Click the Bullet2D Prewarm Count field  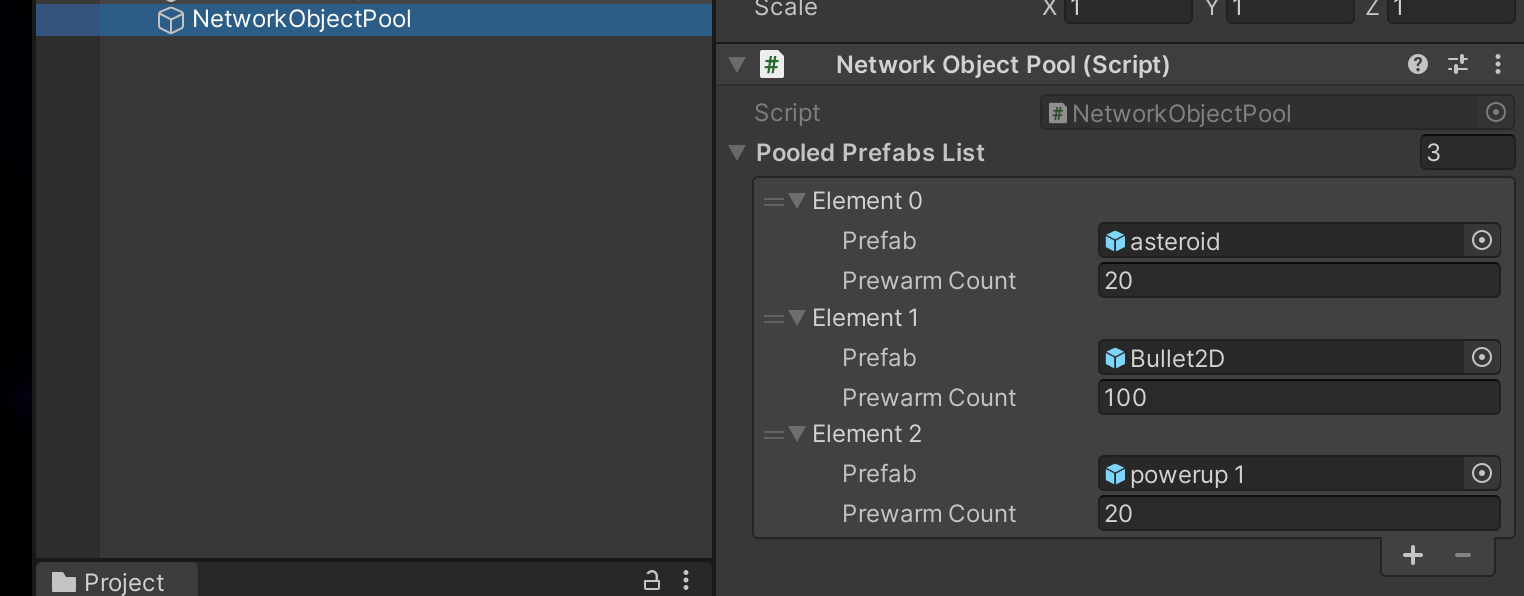(x=1298, y=397)
